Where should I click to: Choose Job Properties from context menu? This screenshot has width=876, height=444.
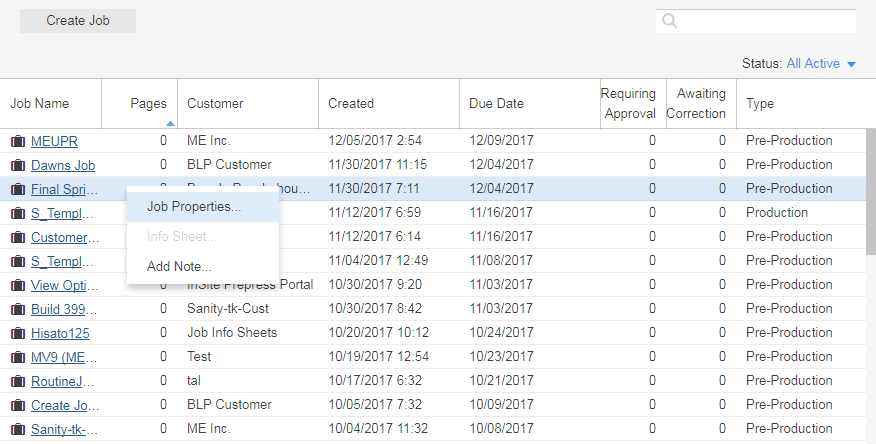194,207
